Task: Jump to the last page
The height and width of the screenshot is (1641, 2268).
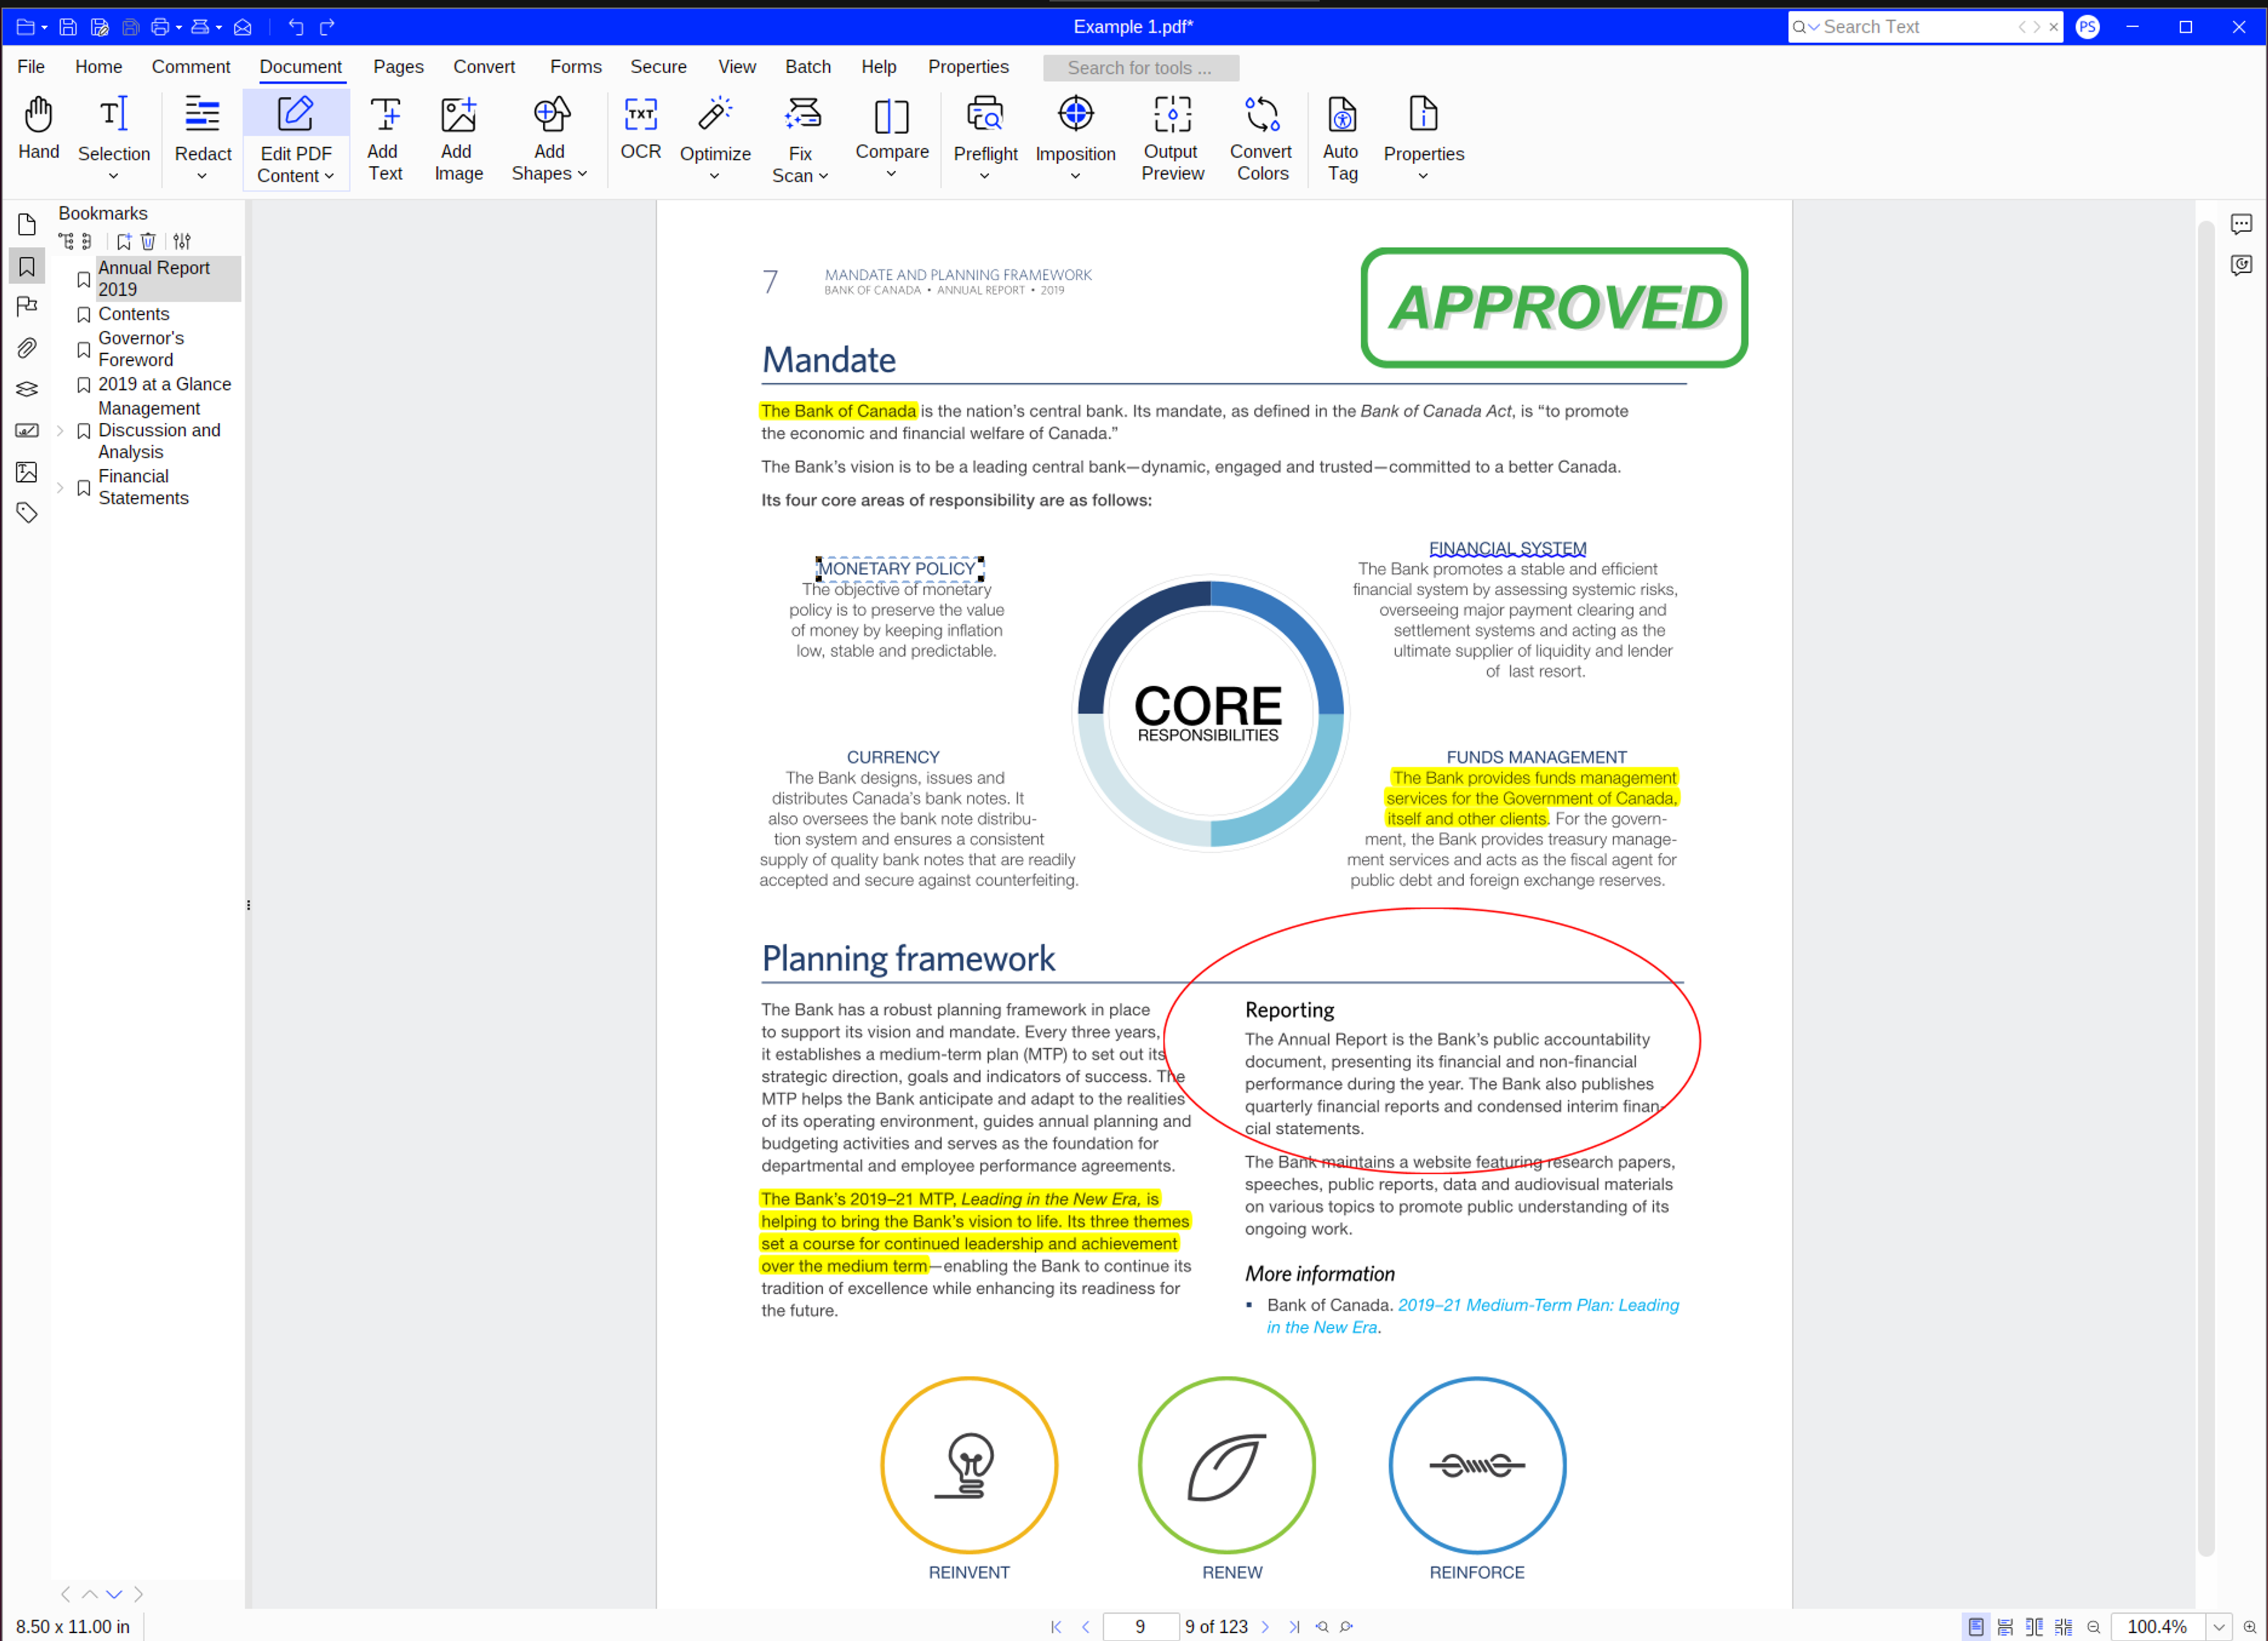Action: [1294, 1626]
